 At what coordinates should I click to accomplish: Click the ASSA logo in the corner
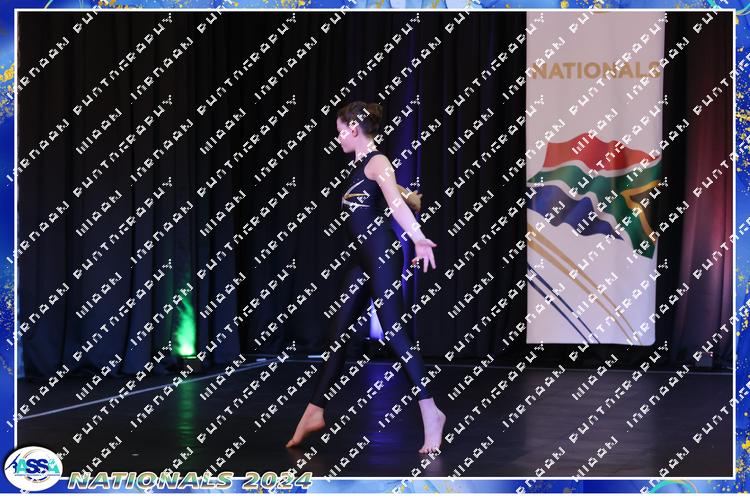pyautogui.click(x=32, y=468)
